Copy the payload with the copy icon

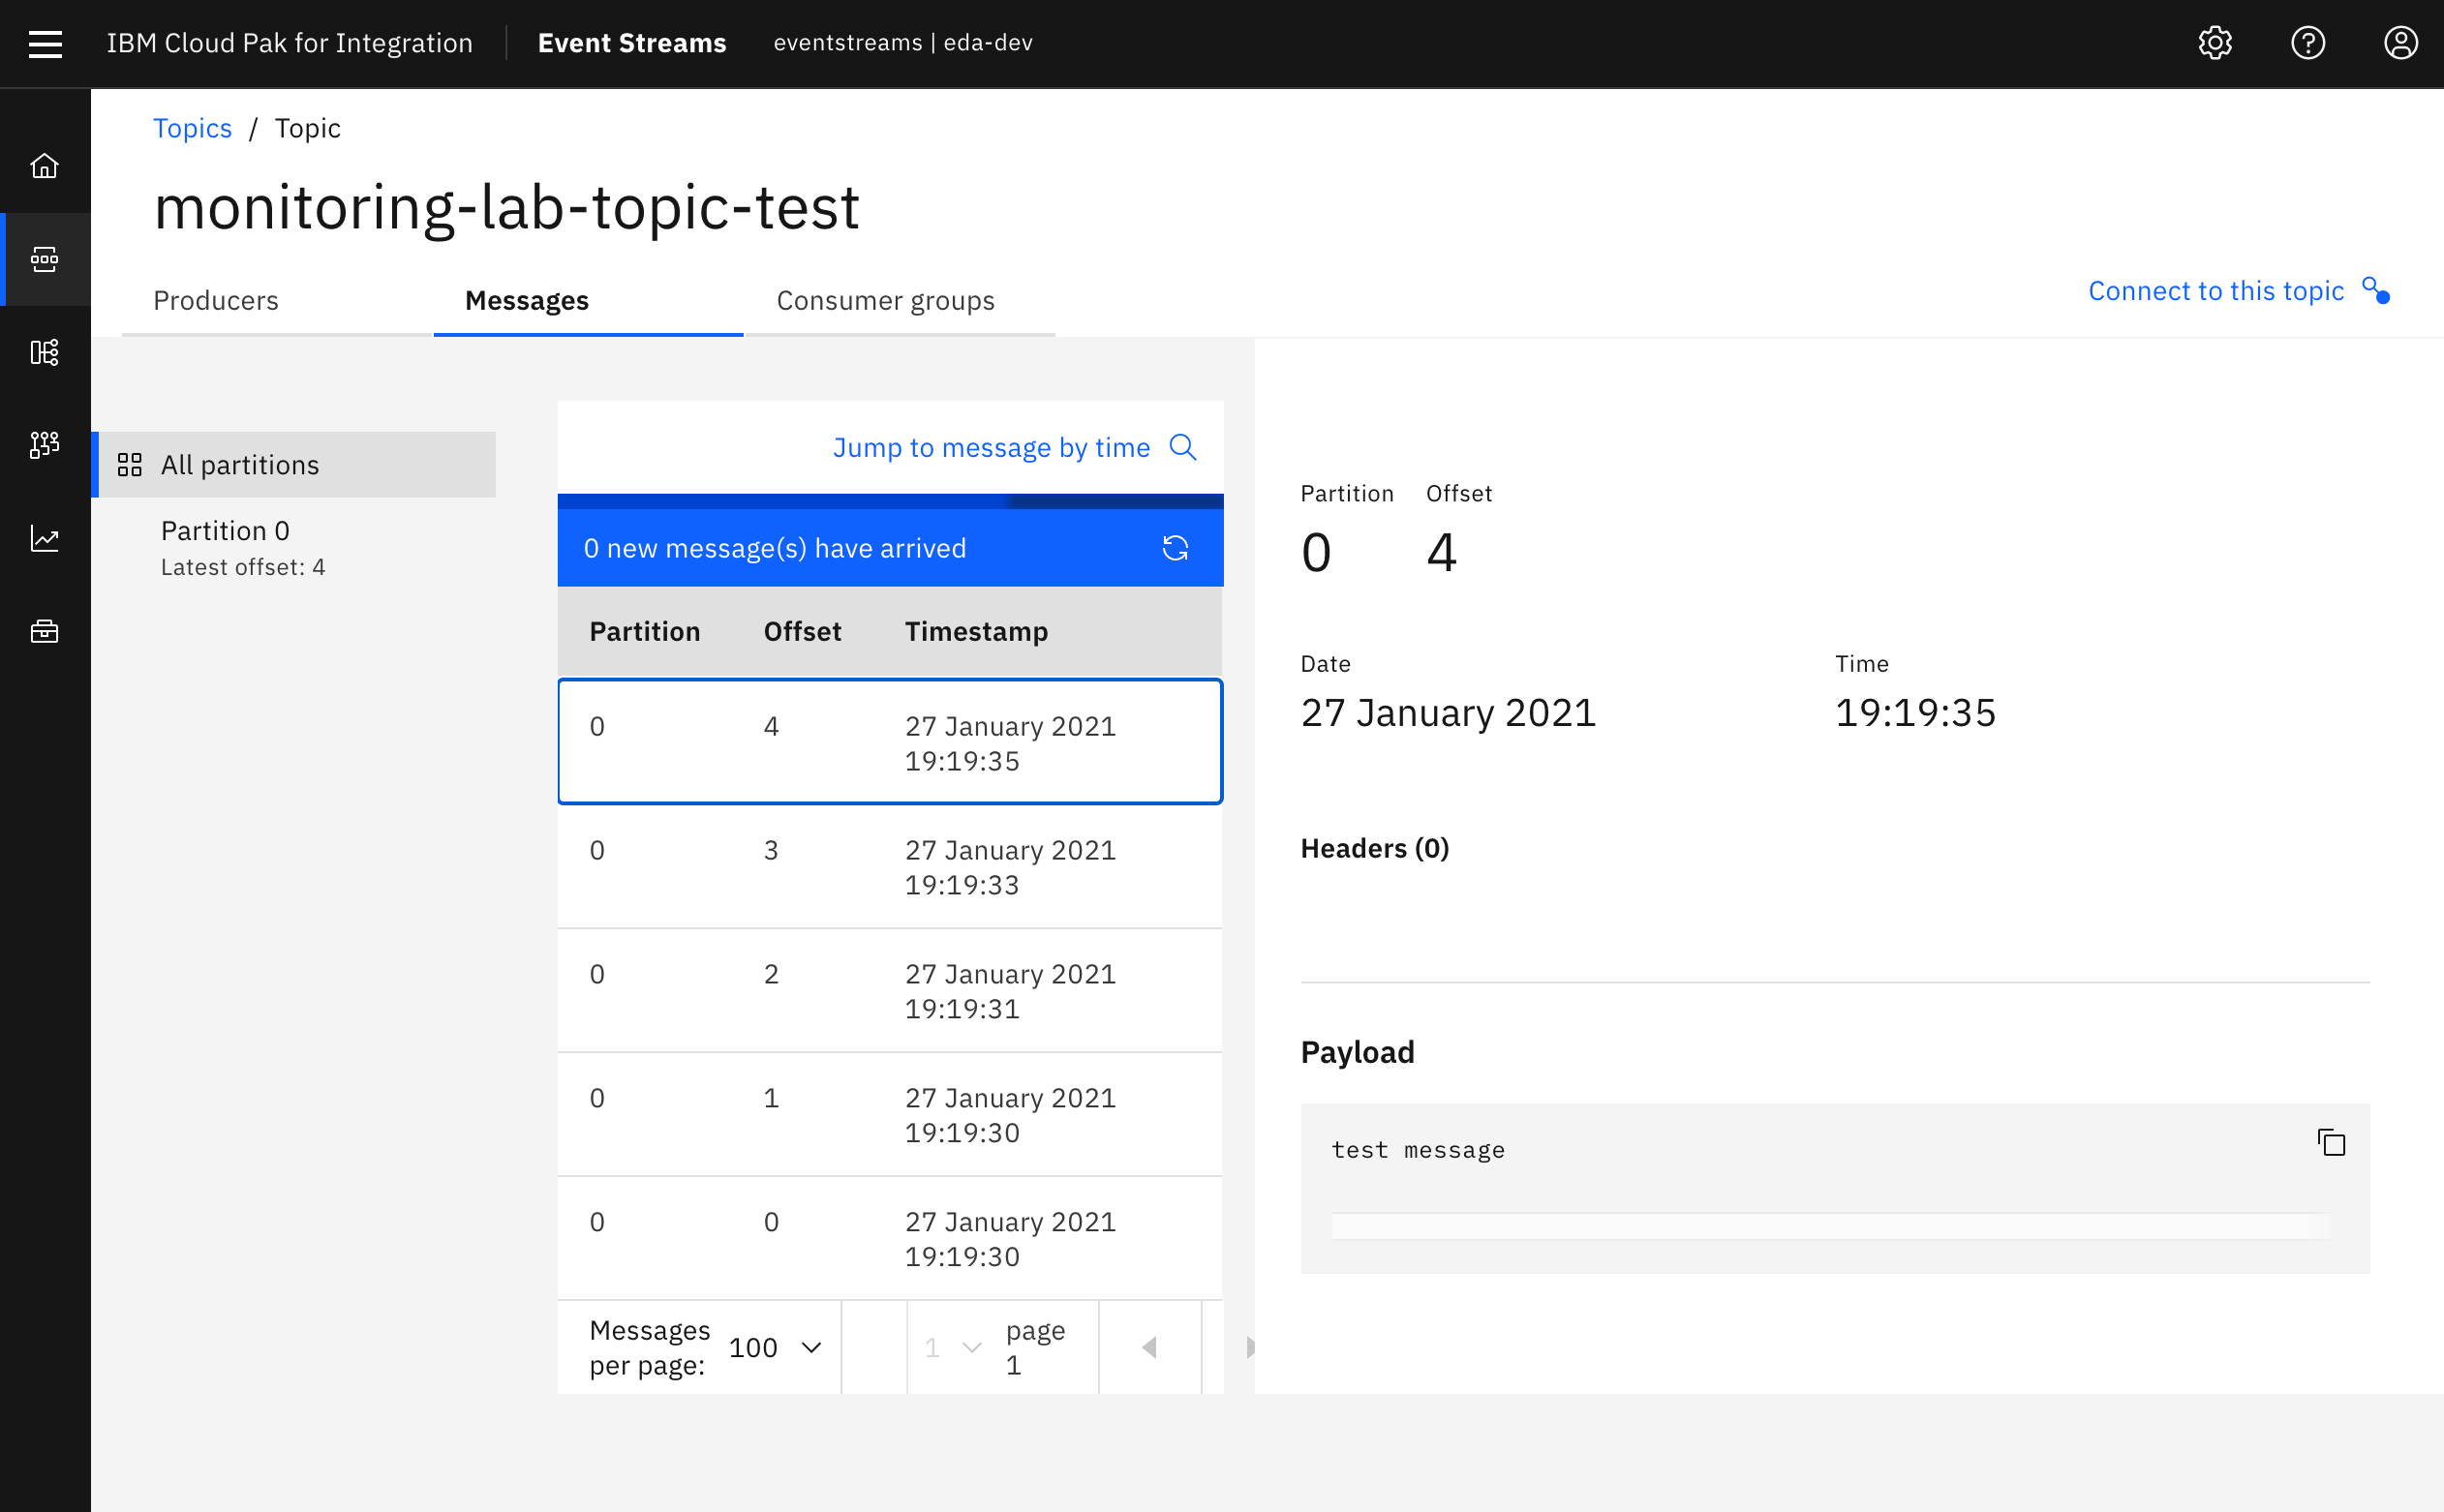2331,1142
